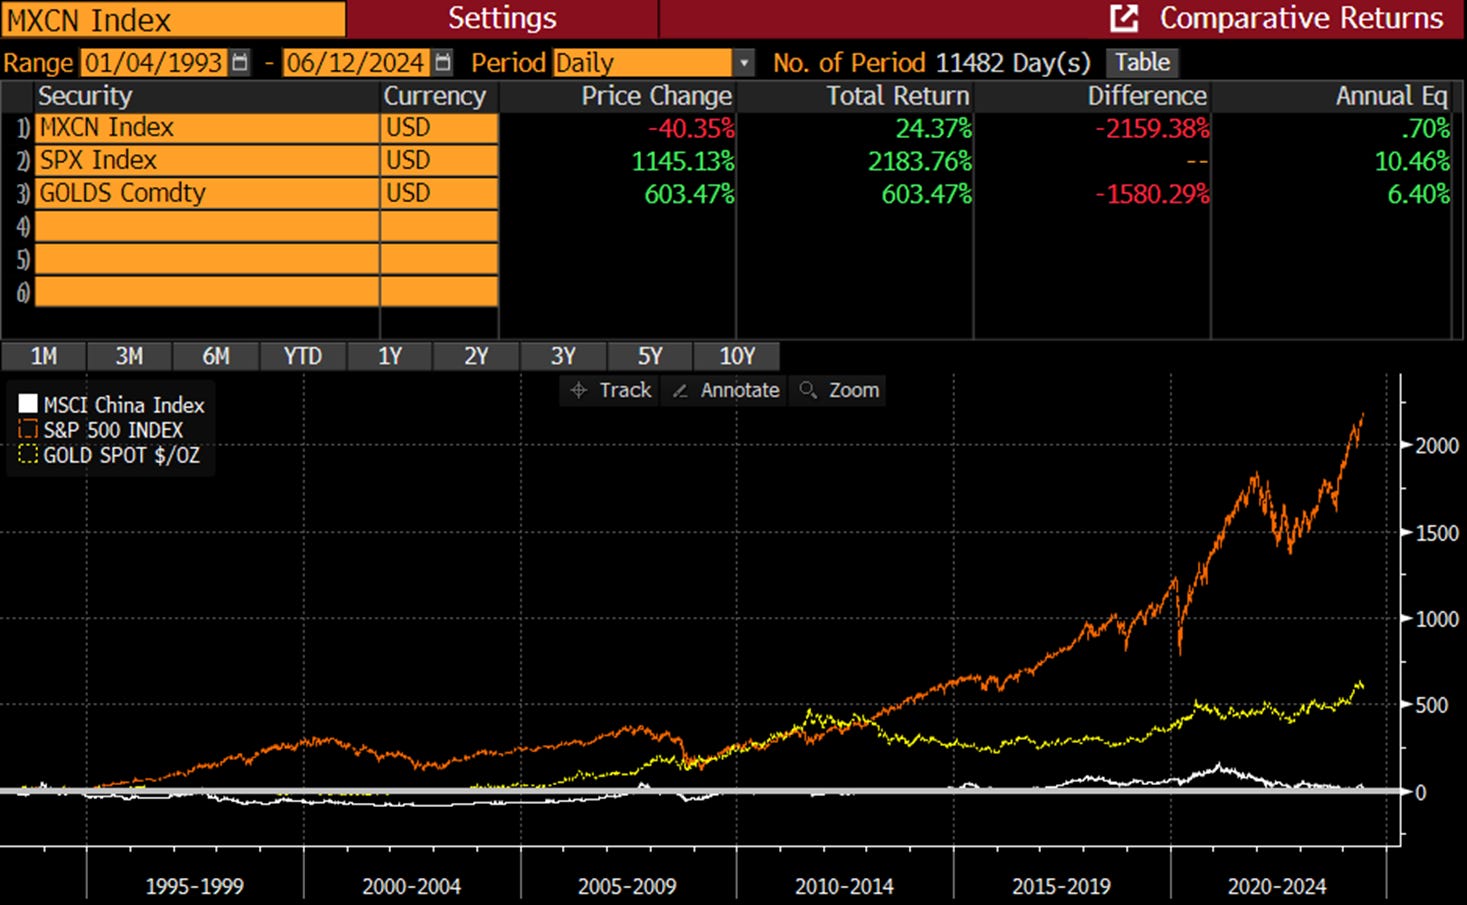1467x905 pixels.
Task: Edit the end date 06/12/2024 field
Action: (357, 63)
